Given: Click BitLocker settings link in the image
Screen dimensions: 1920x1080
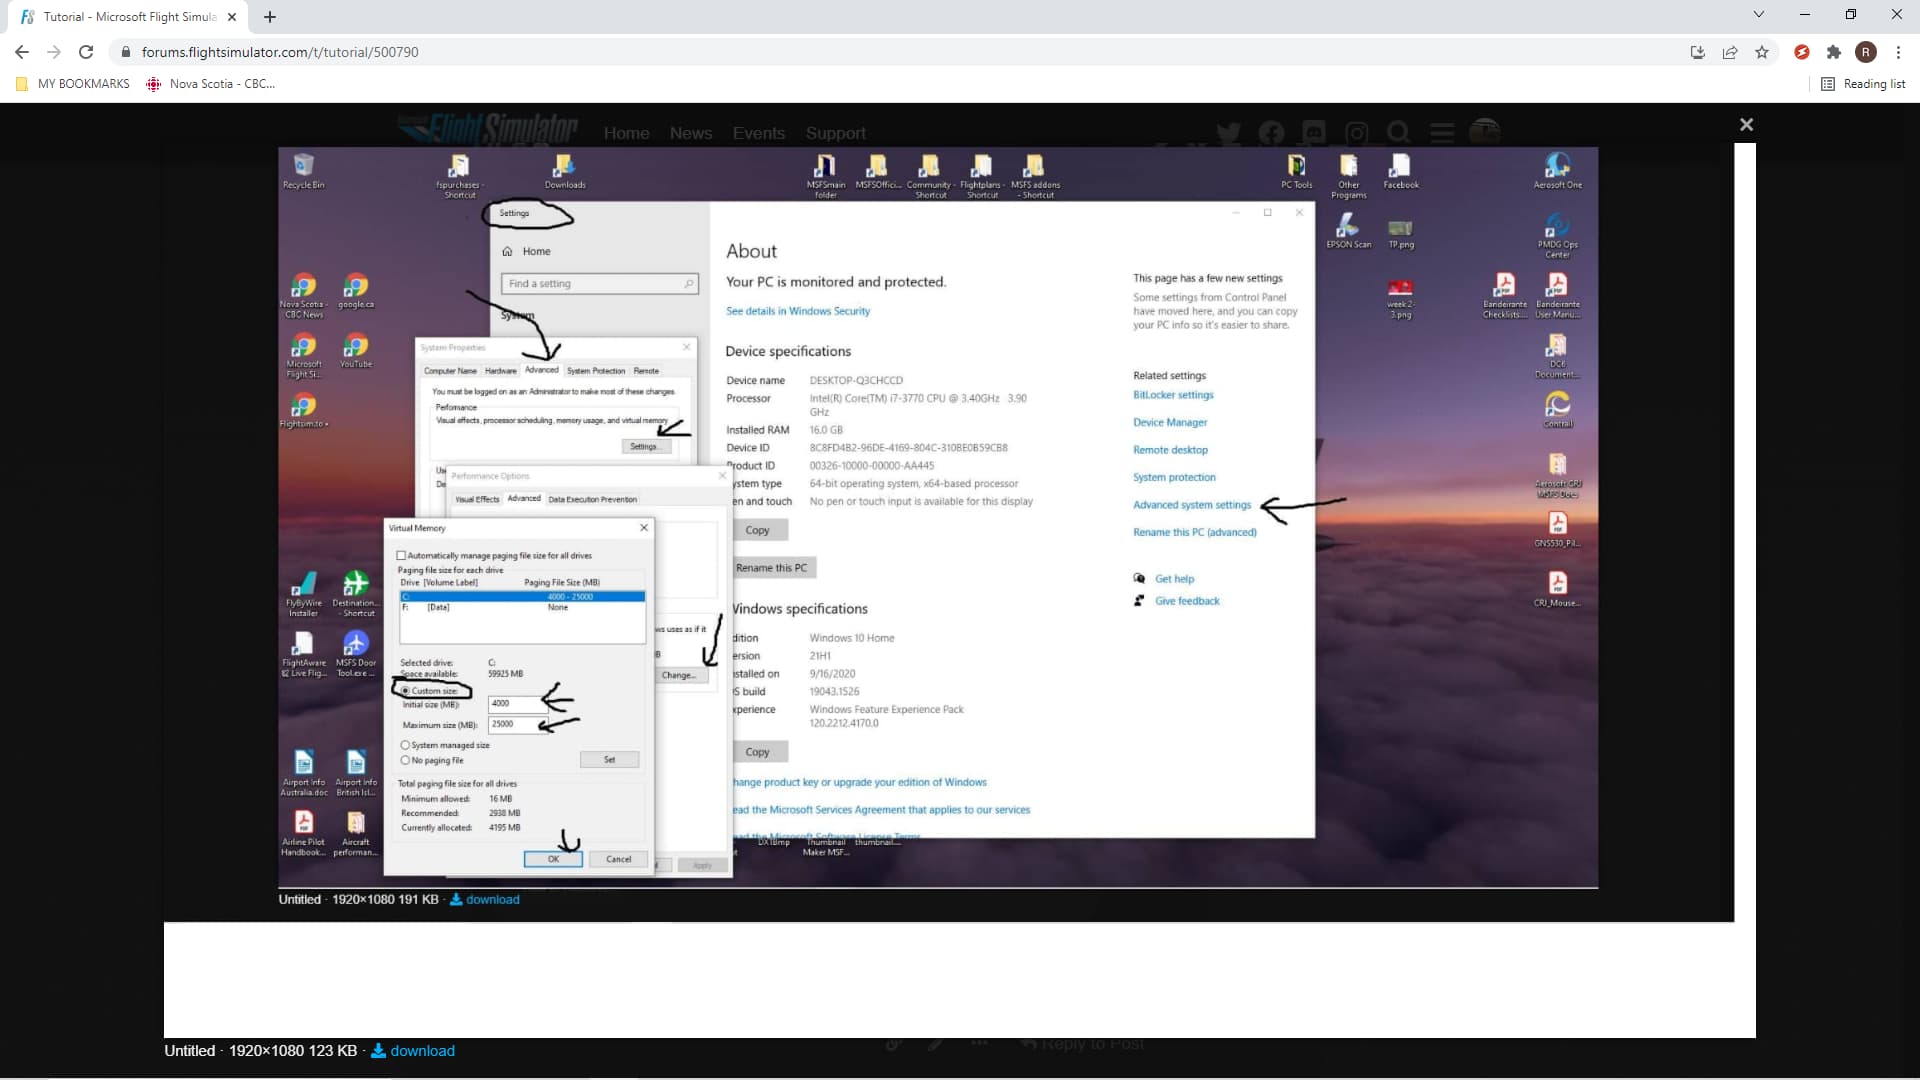Looking at the screenshot, I should 1173,395.
